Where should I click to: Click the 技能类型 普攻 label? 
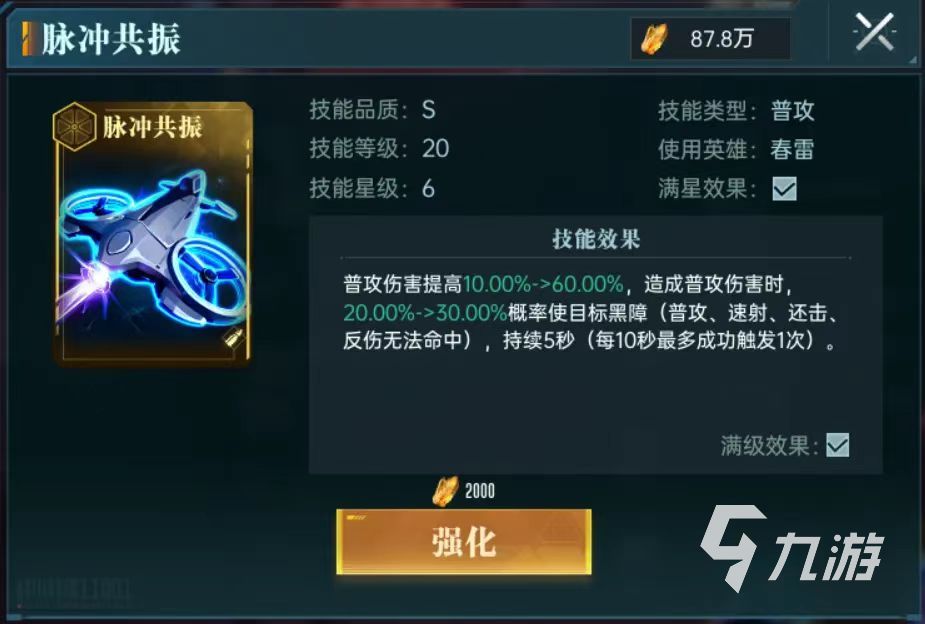[792, 110]
